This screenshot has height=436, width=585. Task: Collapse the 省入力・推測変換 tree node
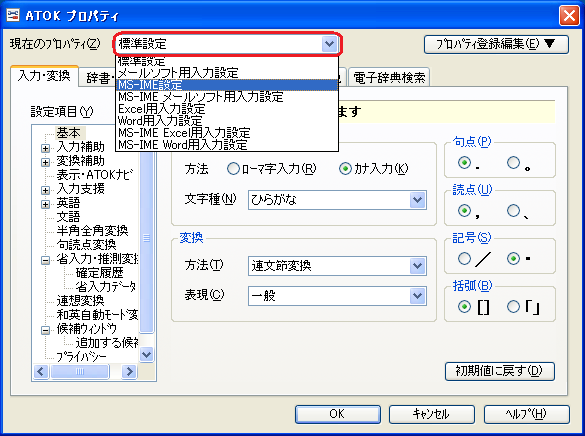click(x=45, y=260)
